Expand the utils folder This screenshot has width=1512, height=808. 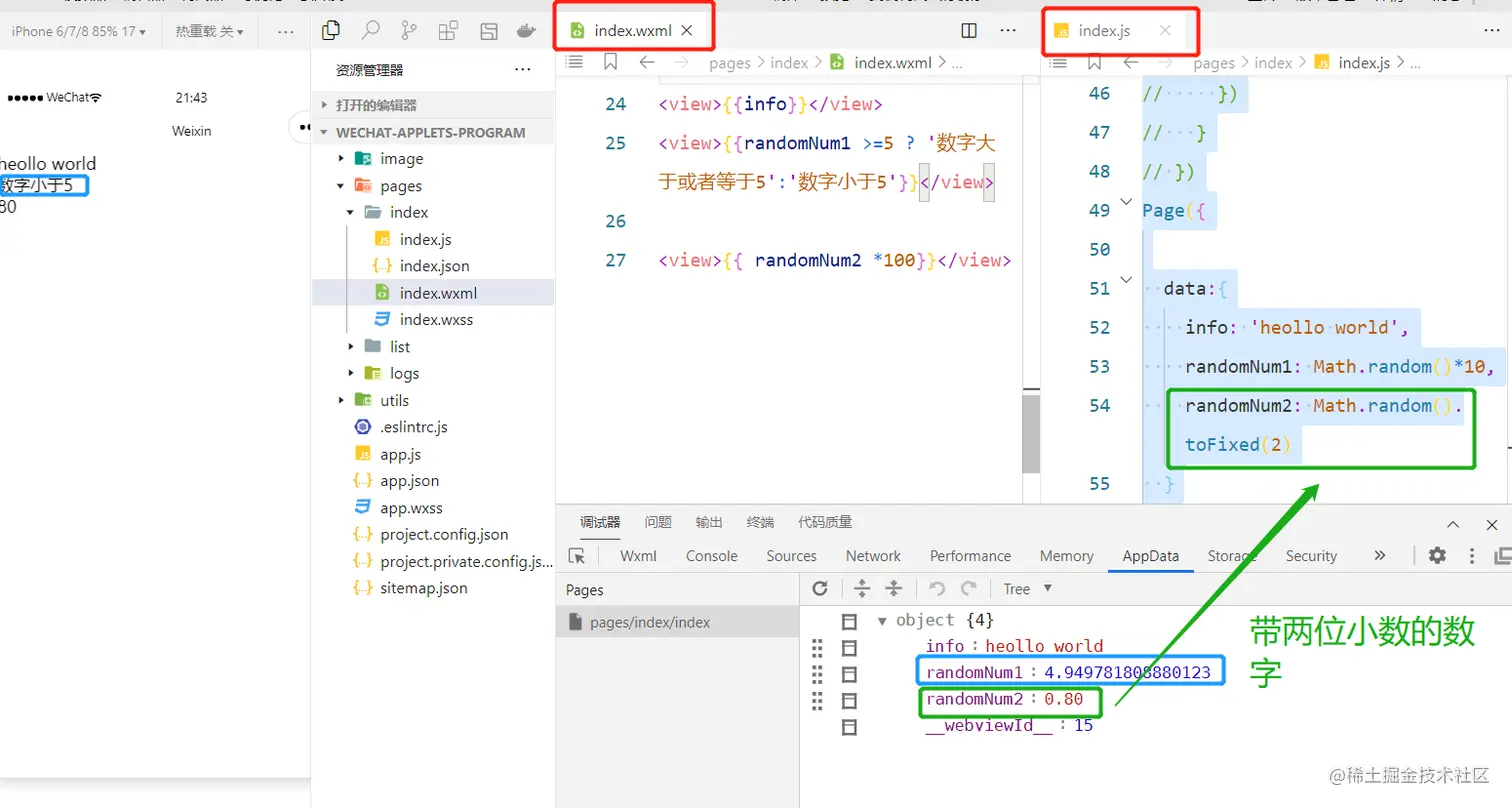(341, 400)
